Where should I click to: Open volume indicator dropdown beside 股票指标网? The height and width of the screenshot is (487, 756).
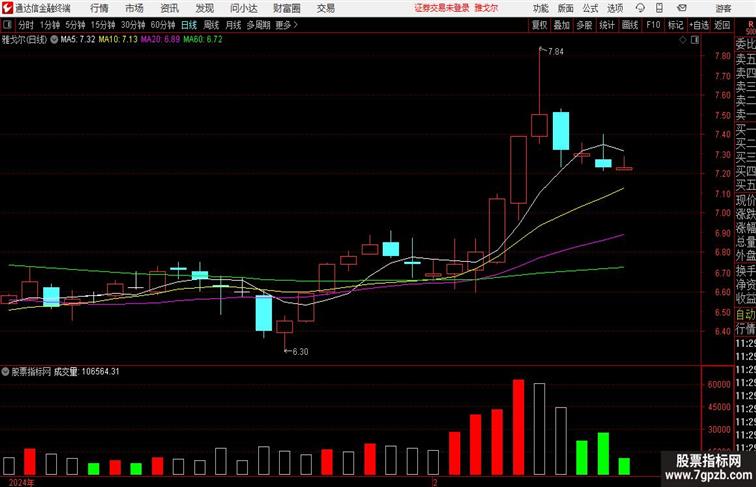click(x=5, y=372)
